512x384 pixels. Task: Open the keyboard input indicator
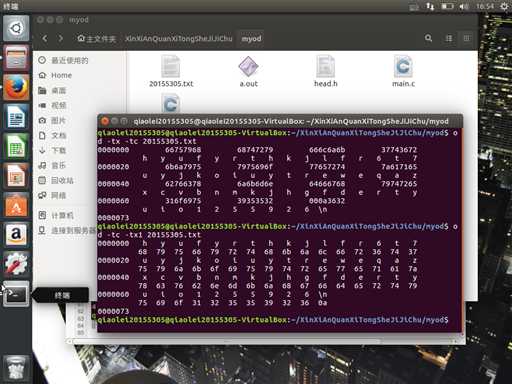(x=414, y=6)
